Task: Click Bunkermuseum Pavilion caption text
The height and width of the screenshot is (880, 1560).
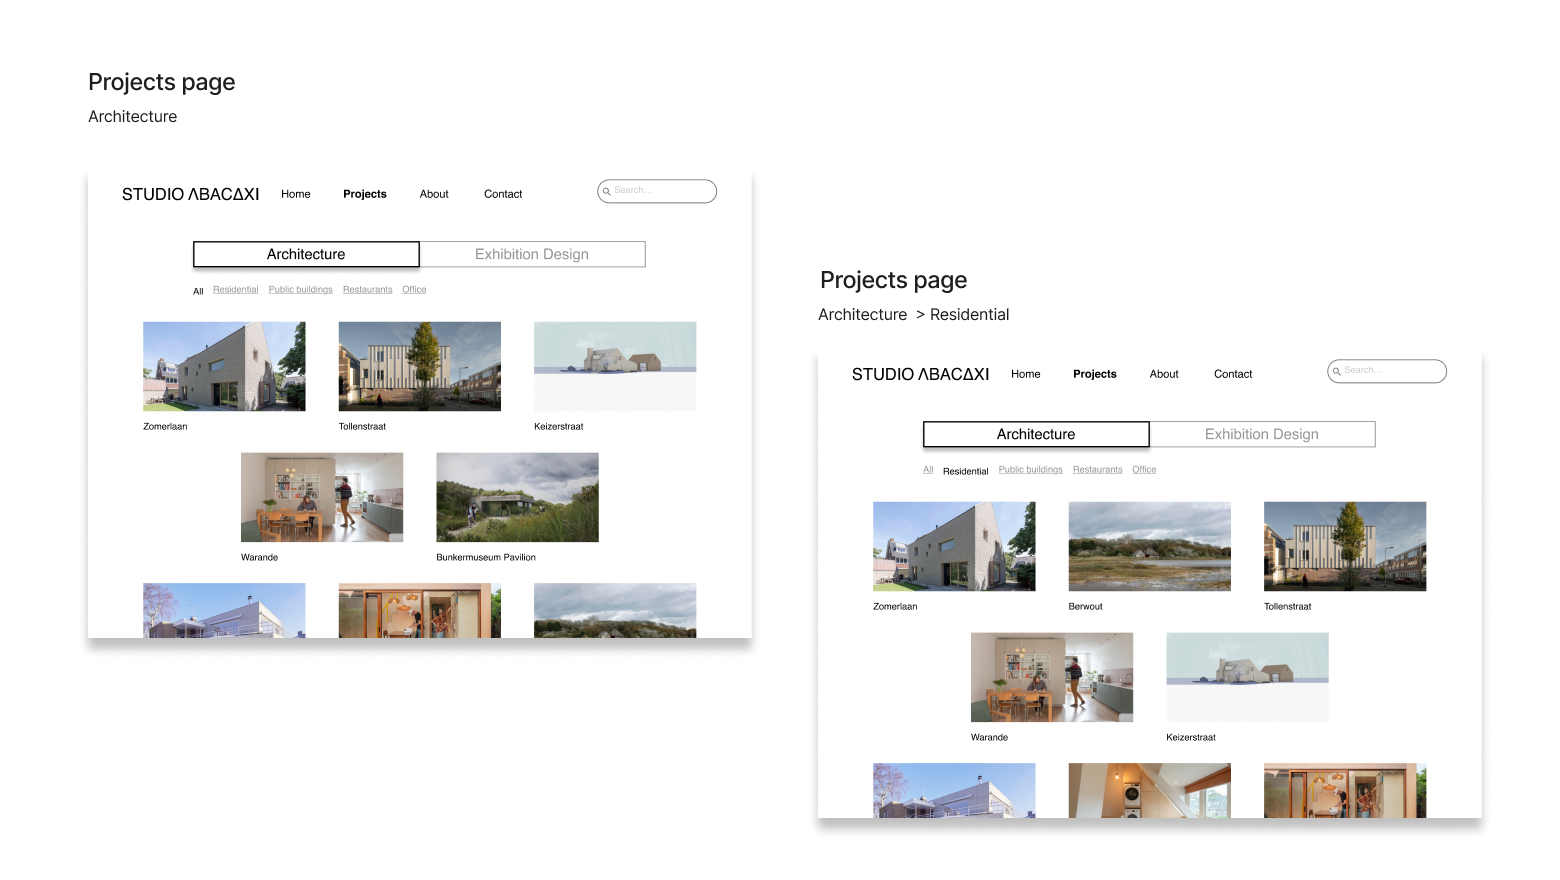Action: 486,558
